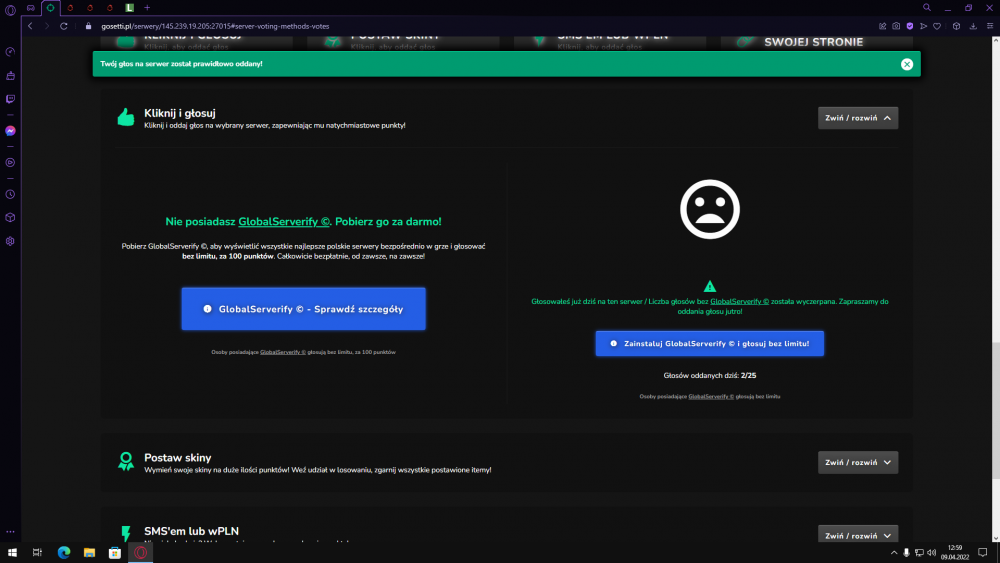Image resolution: width=1000 pixels, height=563 pixels.
Task: Open the tab search magnifier
Action: (927, 8)
